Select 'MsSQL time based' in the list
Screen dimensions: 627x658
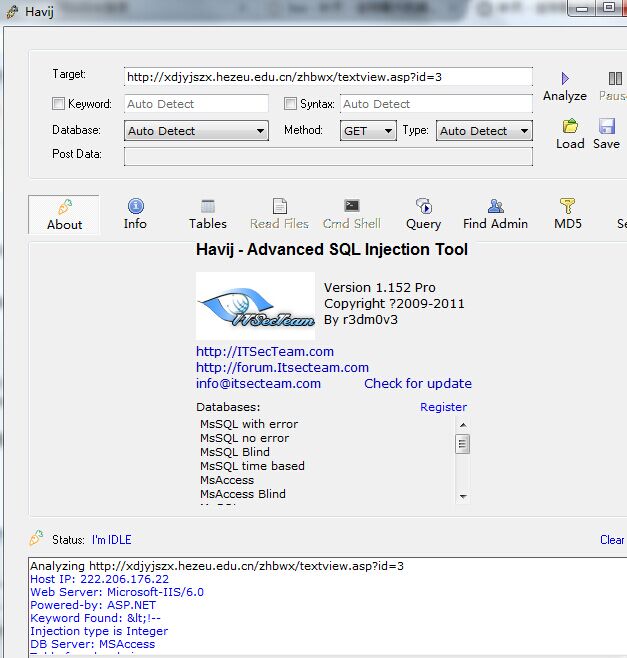tap(252, 466)
